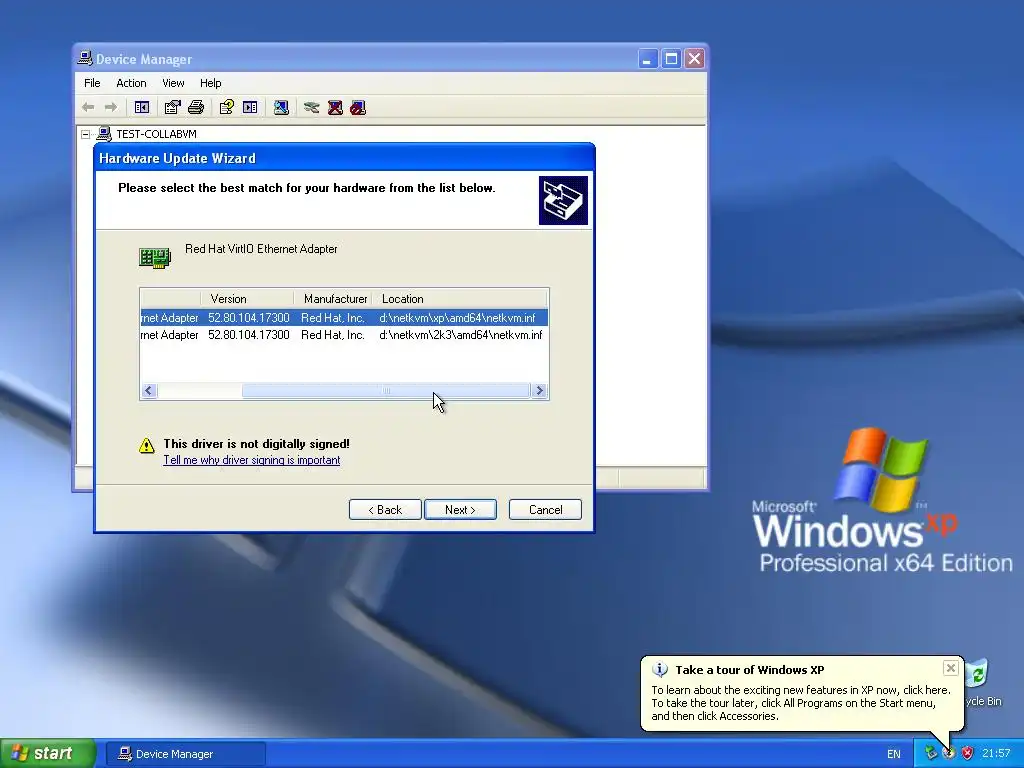Screen dimensions: 1024x768
Task: Click Scan for hardware changes icon
Action: 281,107
